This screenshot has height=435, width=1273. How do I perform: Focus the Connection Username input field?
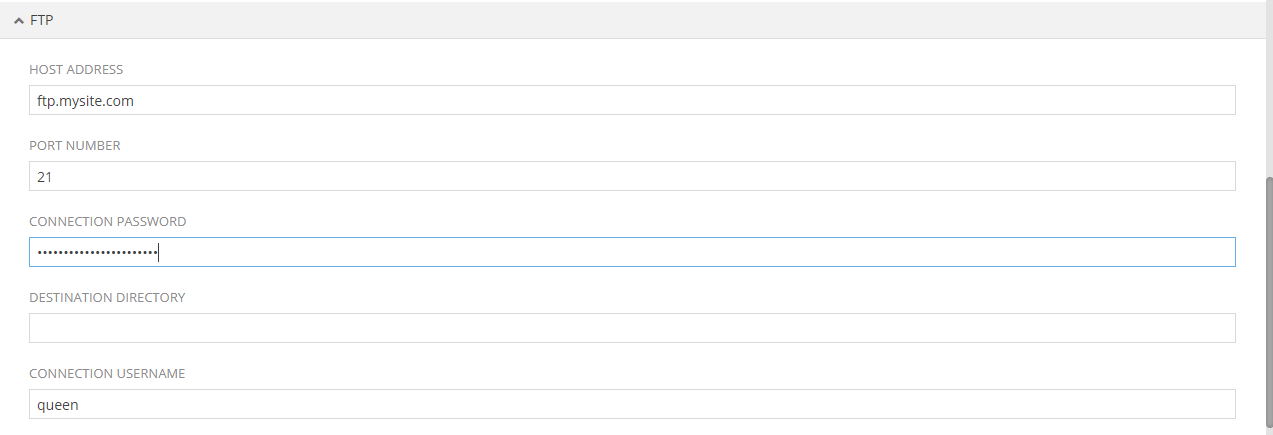(632, 404)
